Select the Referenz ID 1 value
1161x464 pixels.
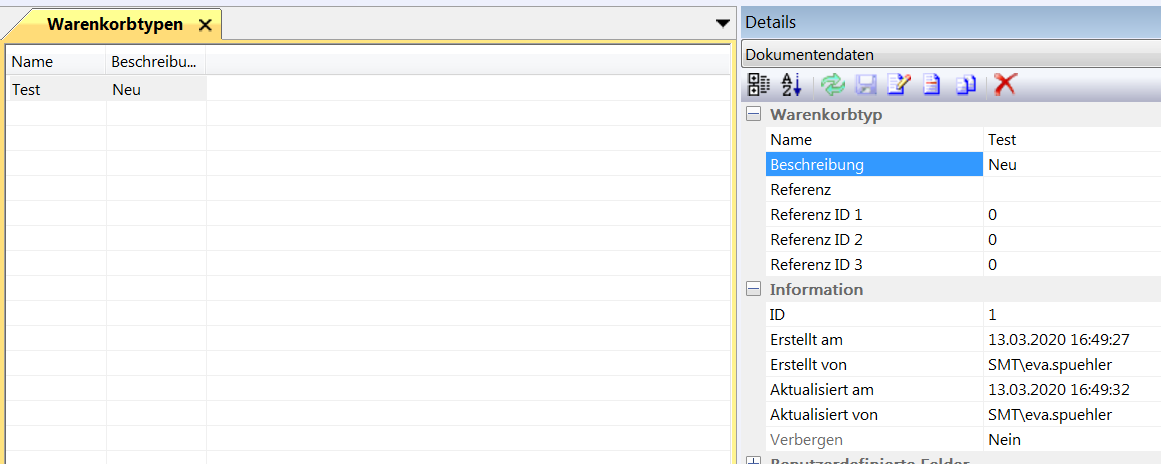pyautogui.click(x=1070, y=215)
